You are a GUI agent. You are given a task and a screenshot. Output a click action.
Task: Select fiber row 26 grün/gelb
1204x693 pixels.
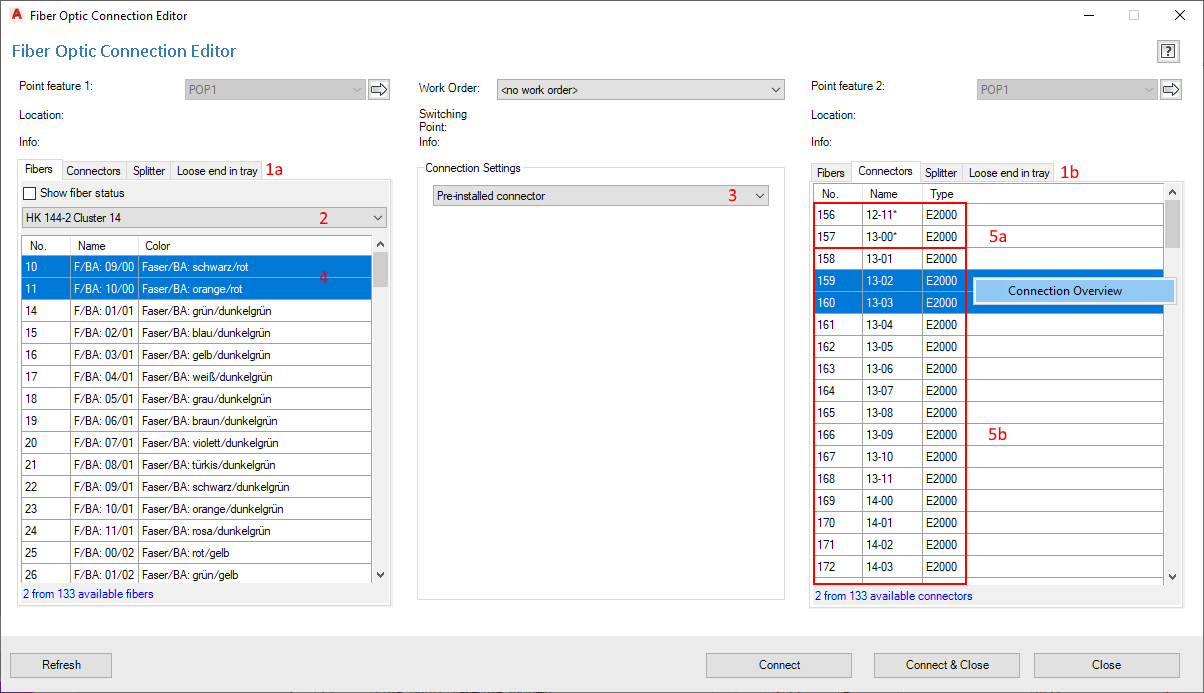pos(197,574)
